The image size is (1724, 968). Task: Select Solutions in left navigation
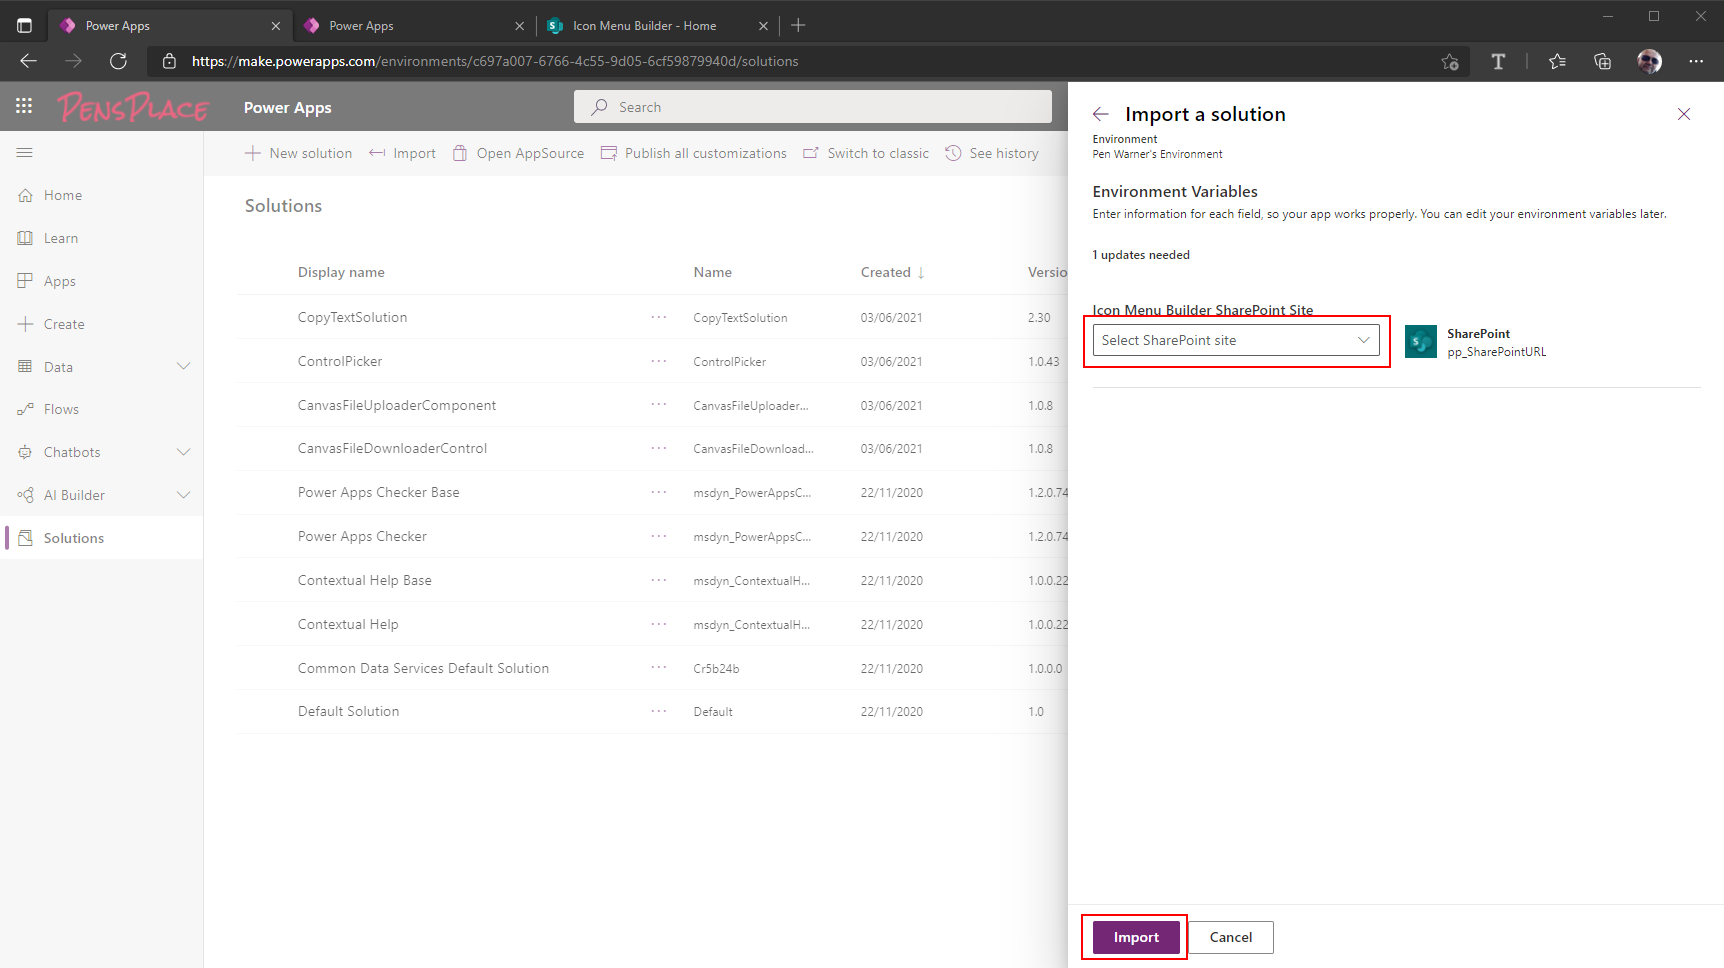[x=101, y=538]
